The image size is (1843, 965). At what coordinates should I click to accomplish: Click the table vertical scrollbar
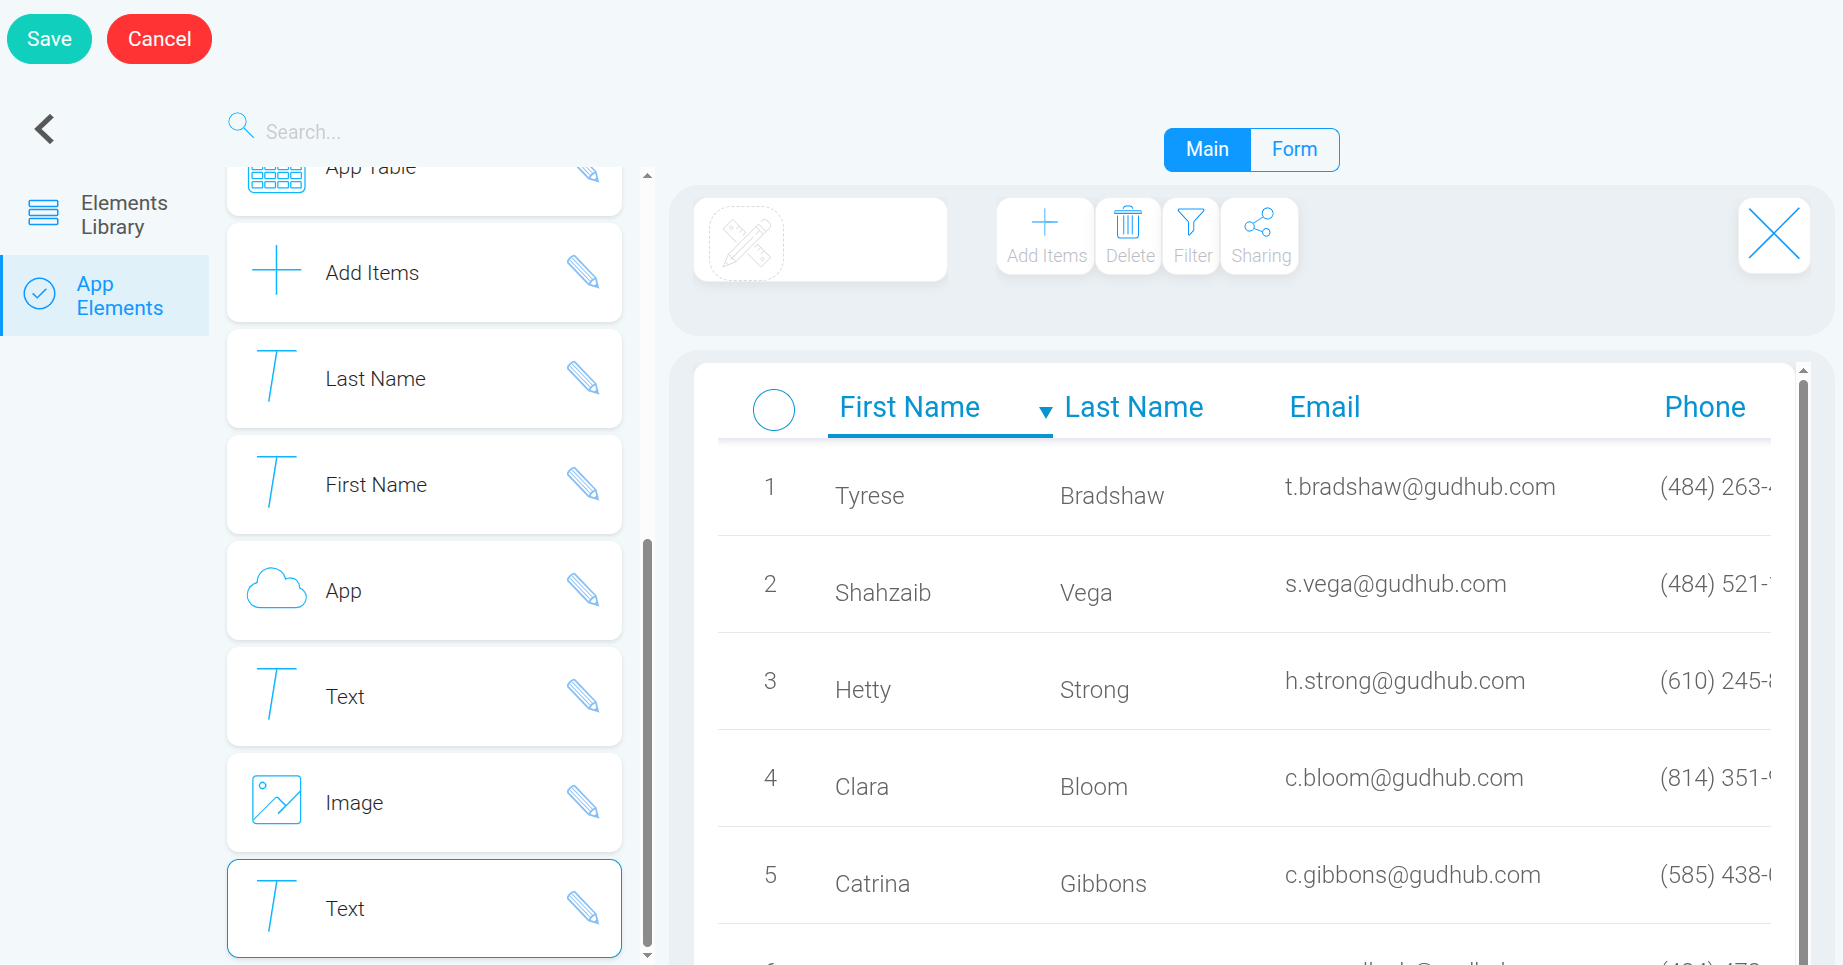1803,670
